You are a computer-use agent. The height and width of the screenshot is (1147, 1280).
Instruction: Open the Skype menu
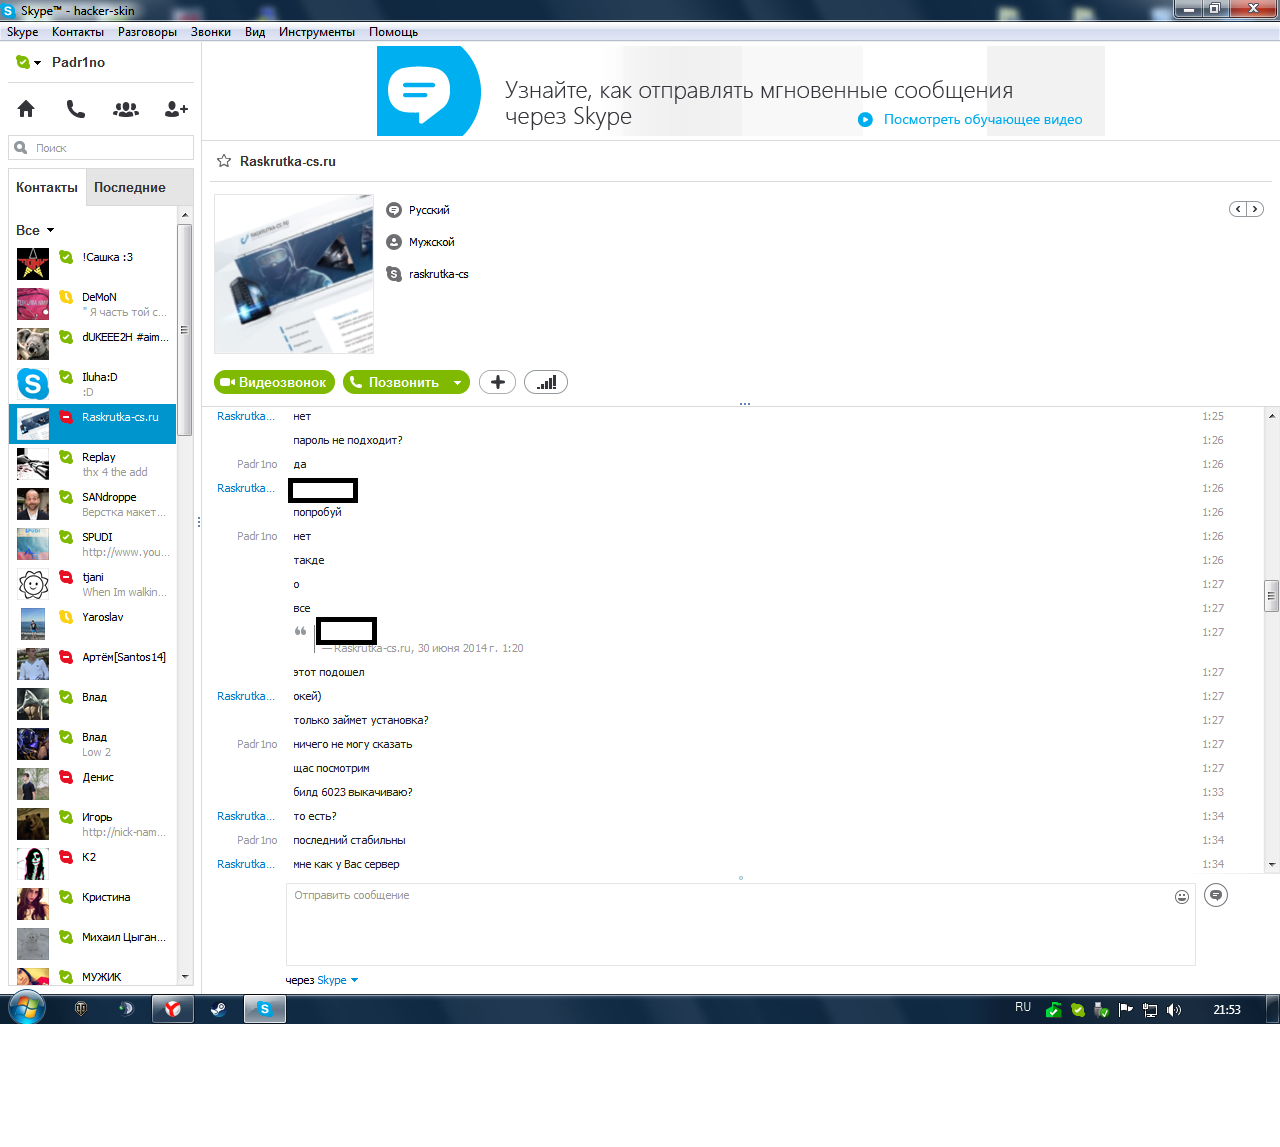(x=23, y=32)
